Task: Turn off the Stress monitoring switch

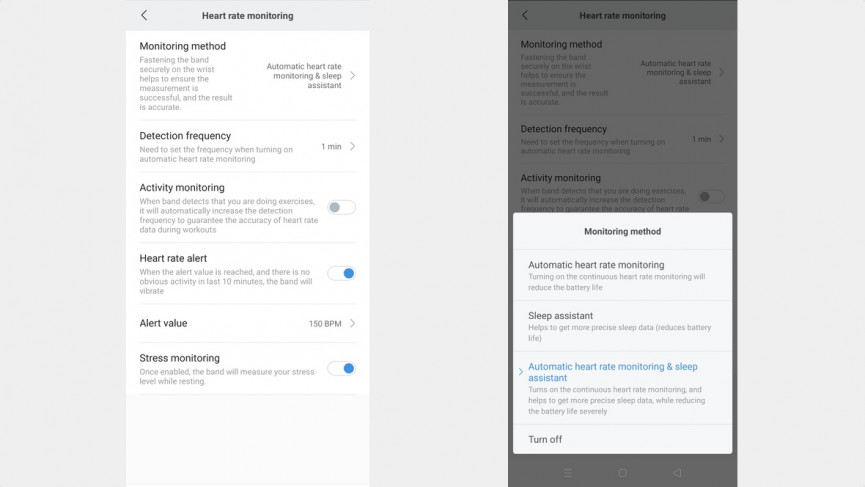Action: (341, 368)
